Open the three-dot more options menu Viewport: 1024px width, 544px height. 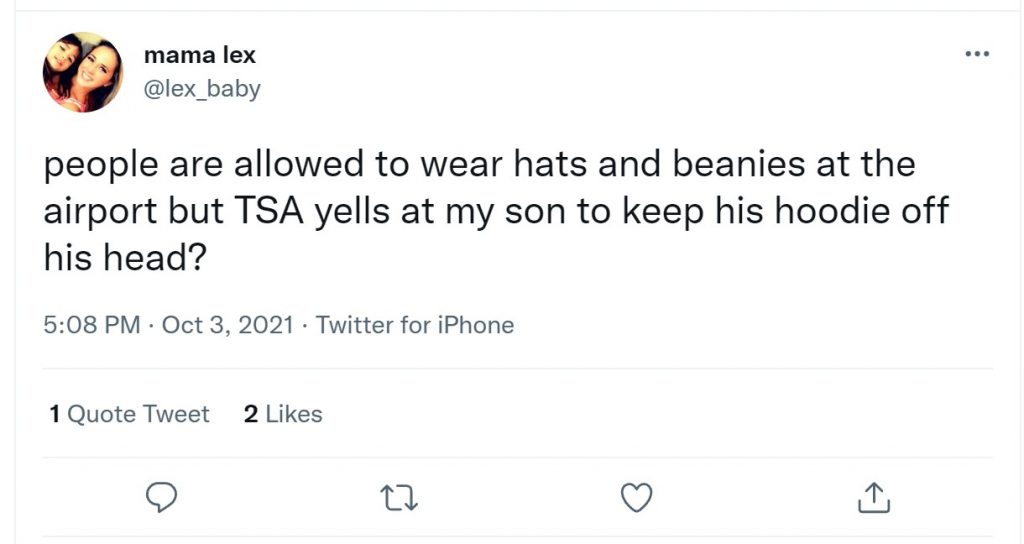pyautogui.click(x=977, y=54)
